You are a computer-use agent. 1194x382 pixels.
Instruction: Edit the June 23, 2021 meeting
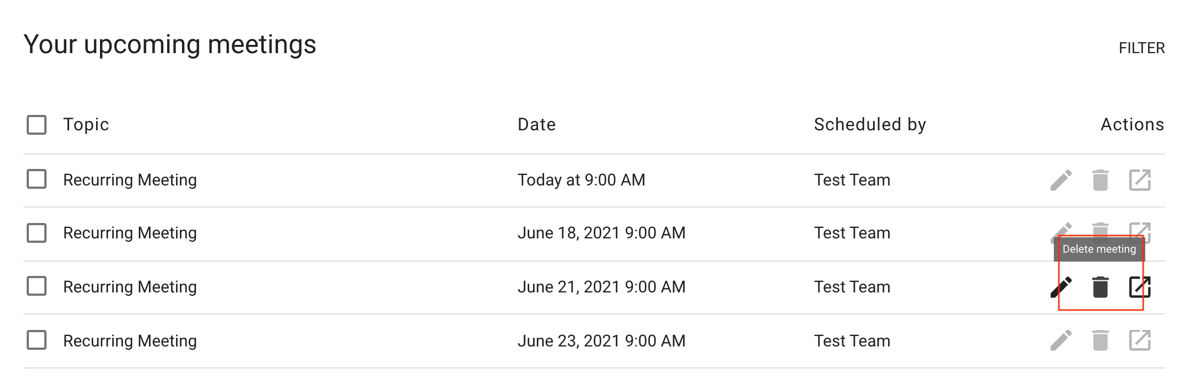(1061, 340)
